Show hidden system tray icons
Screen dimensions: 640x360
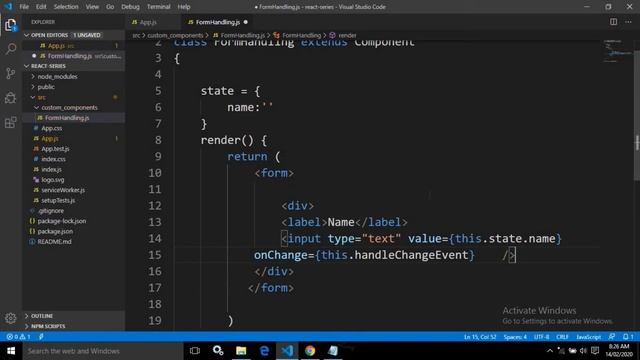click(x=550, y=351)
